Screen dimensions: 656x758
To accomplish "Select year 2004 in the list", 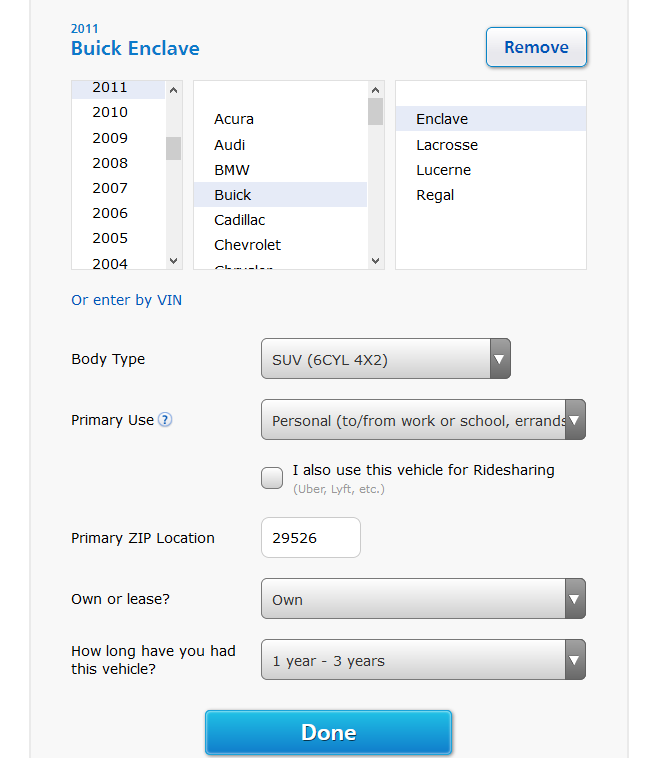I will [118, 262].
